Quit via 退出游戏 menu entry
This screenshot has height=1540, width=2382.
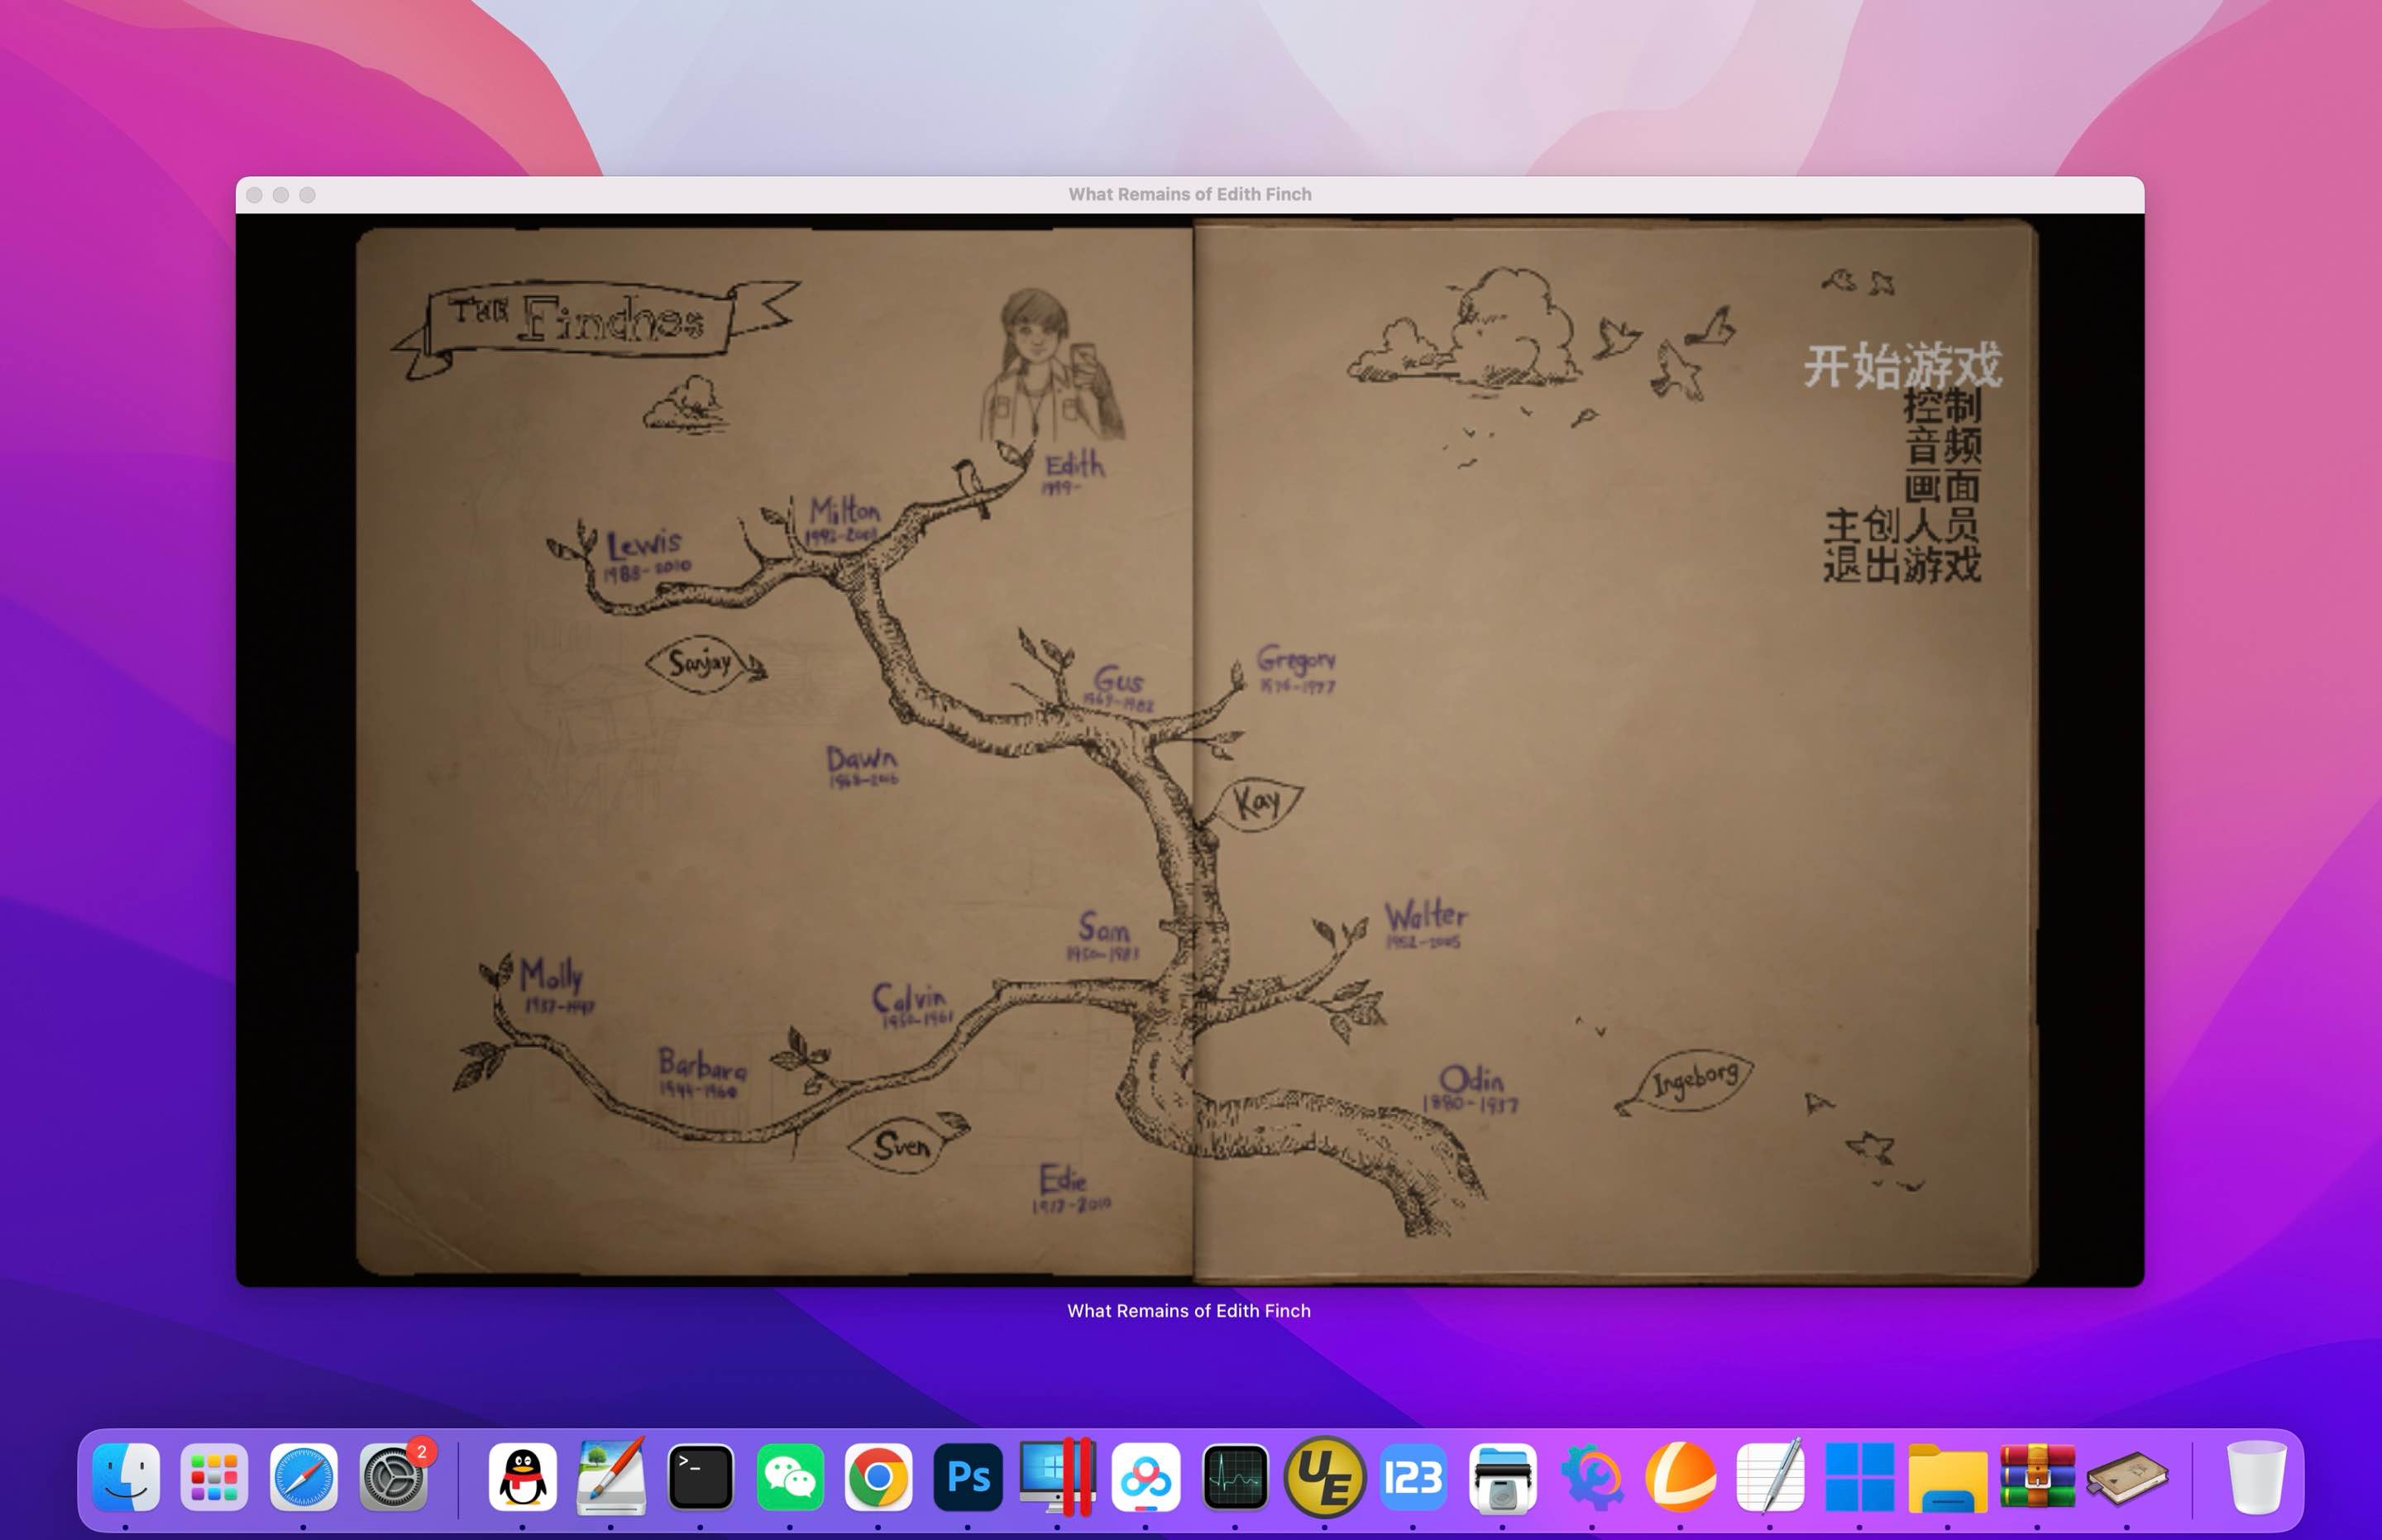click(1902, 565)
